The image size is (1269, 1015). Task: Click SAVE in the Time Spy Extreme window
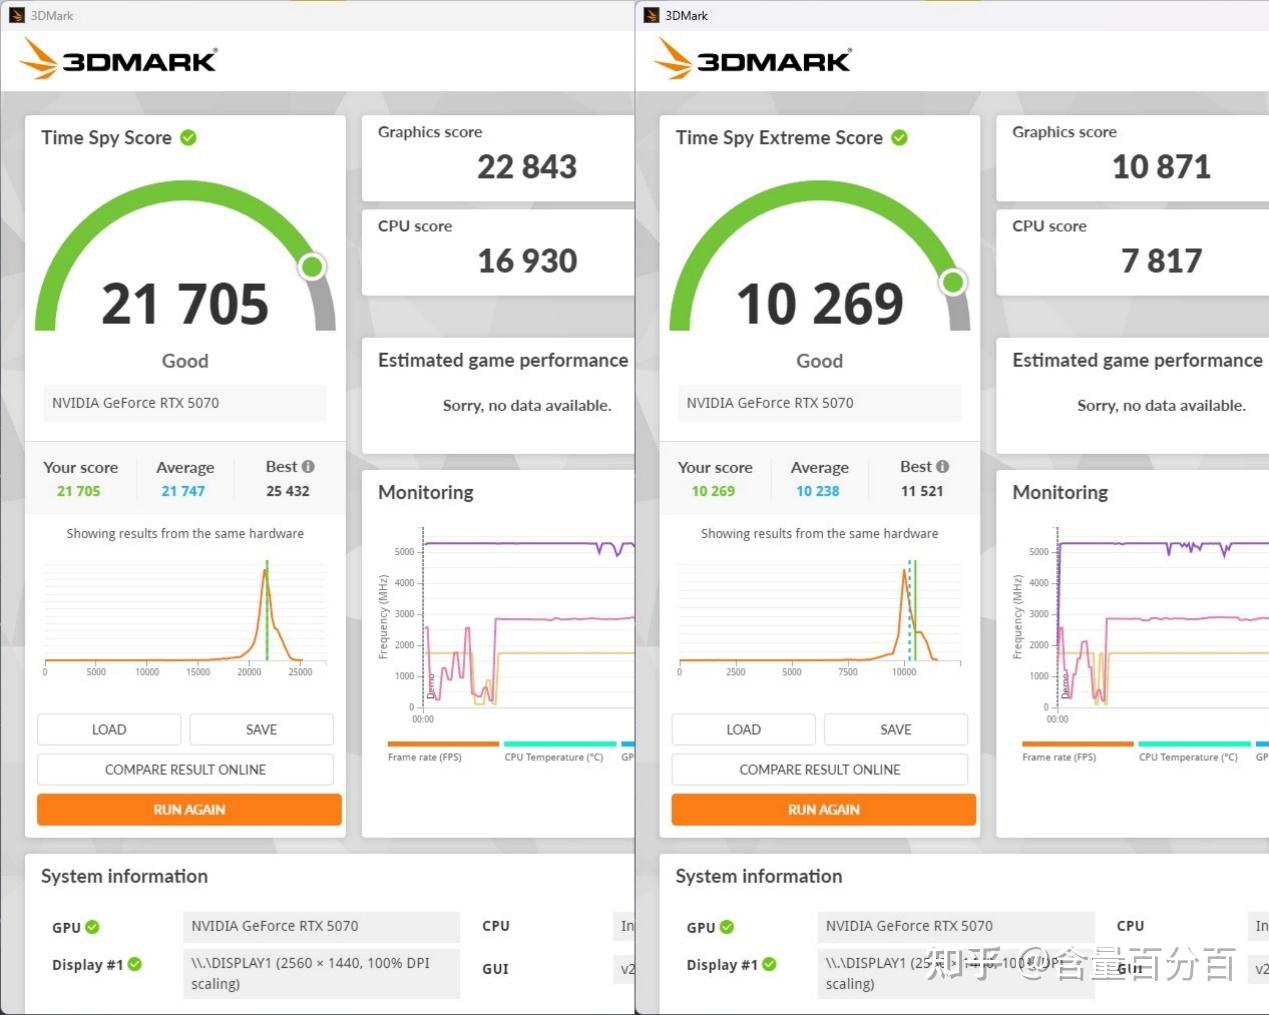click(x=896, y=729)
